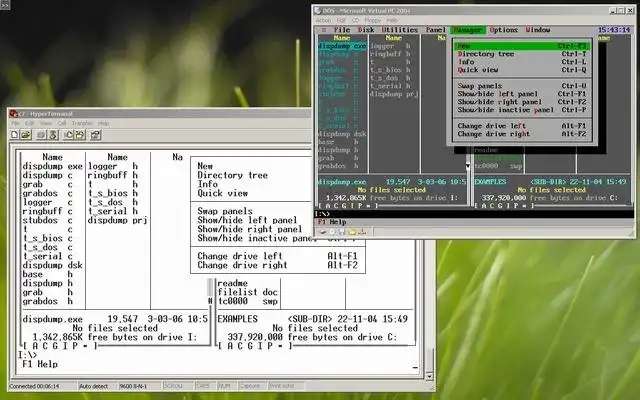Viewport: 640px width, 400px height.
Task: Click the Virtual PC title bar app icon
Action: pyautogui.click(x=318, y=11)
